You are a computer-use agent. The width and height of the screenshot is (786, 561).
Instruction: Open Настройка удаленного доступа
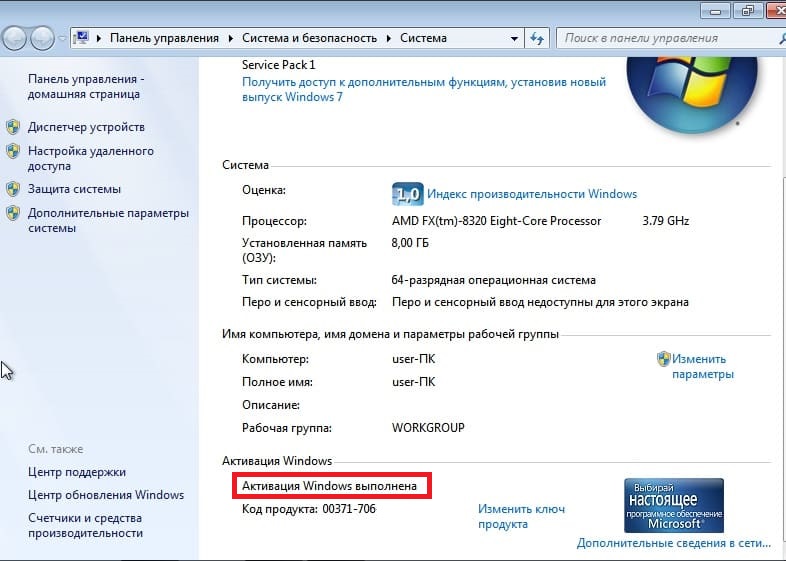(91, 158)
